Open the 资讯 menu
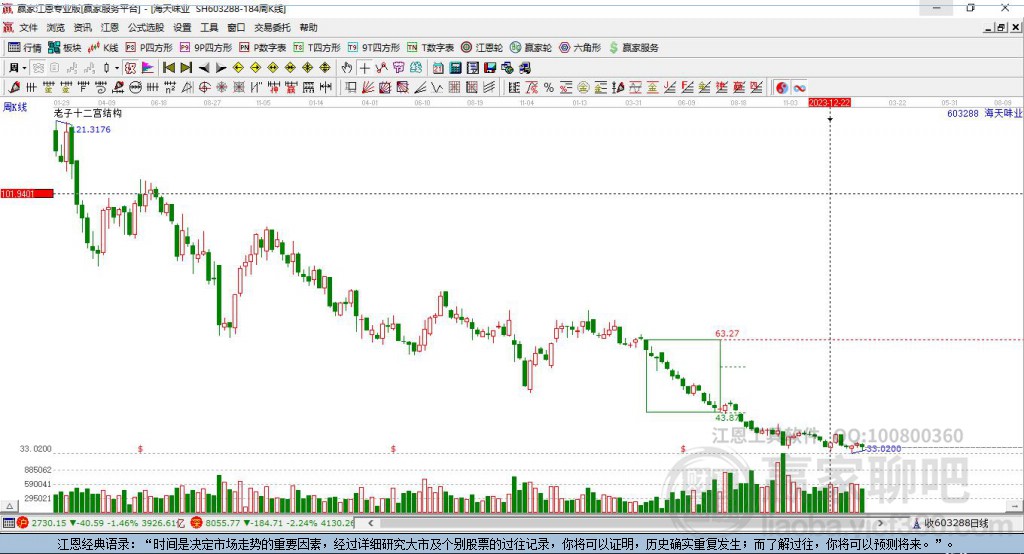The image size is (1024, 554). 82,27
